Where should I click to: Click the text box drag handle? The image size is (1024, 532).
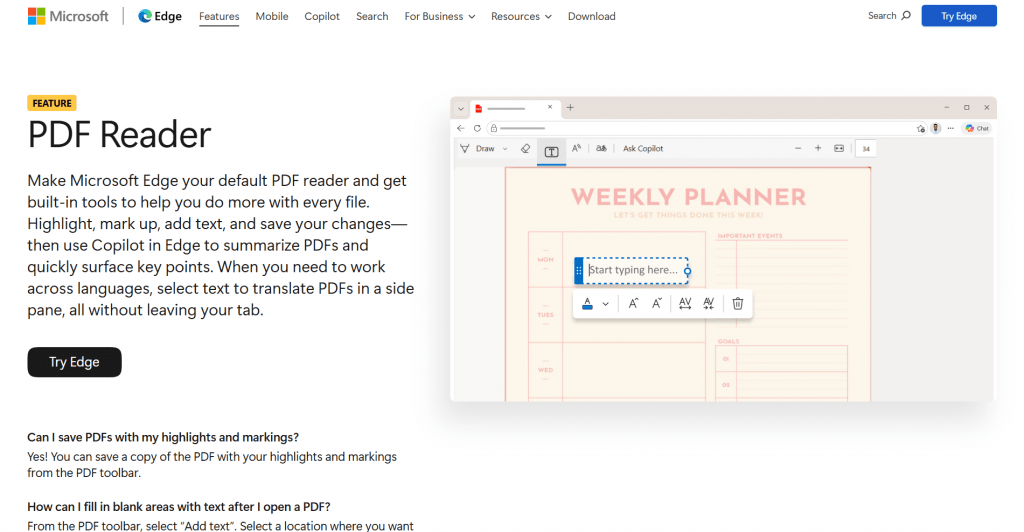click(579, 270)
